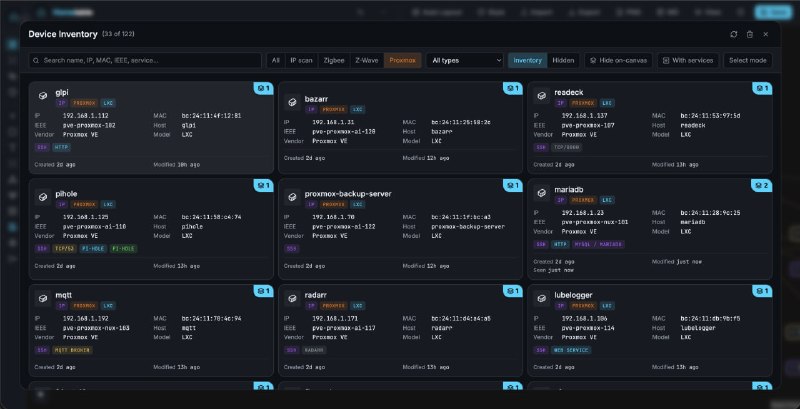Click the mqtt device type icon

[x=43, y=298]
